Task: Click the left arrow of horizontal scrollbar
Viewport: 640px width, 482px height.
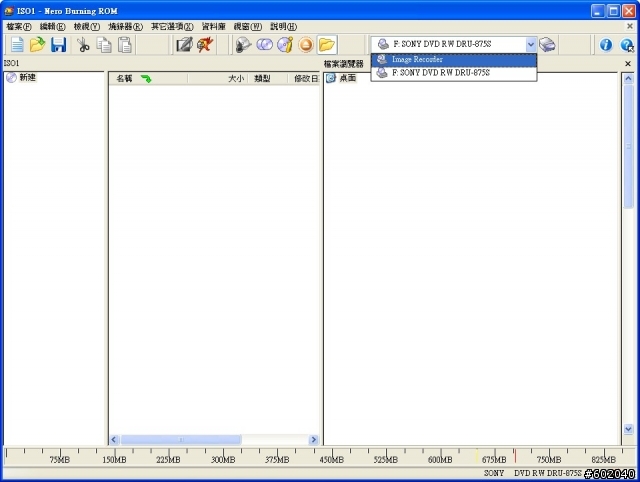Action: point(114,440)
